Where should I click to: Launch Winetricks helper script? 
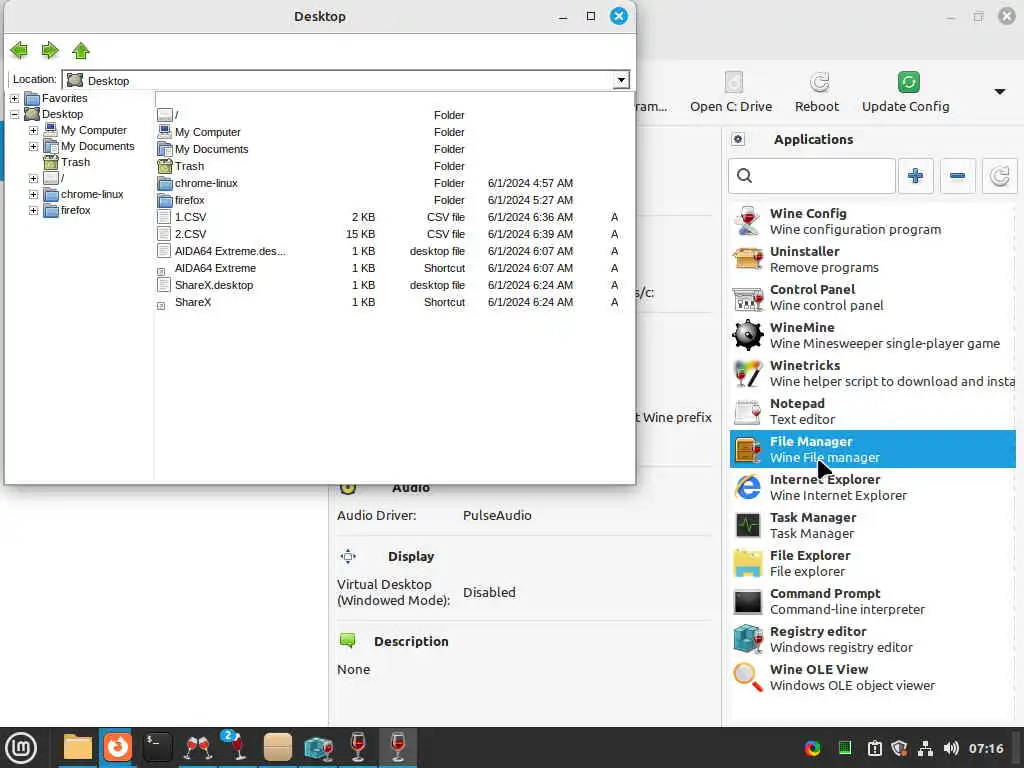coord(872,373)
